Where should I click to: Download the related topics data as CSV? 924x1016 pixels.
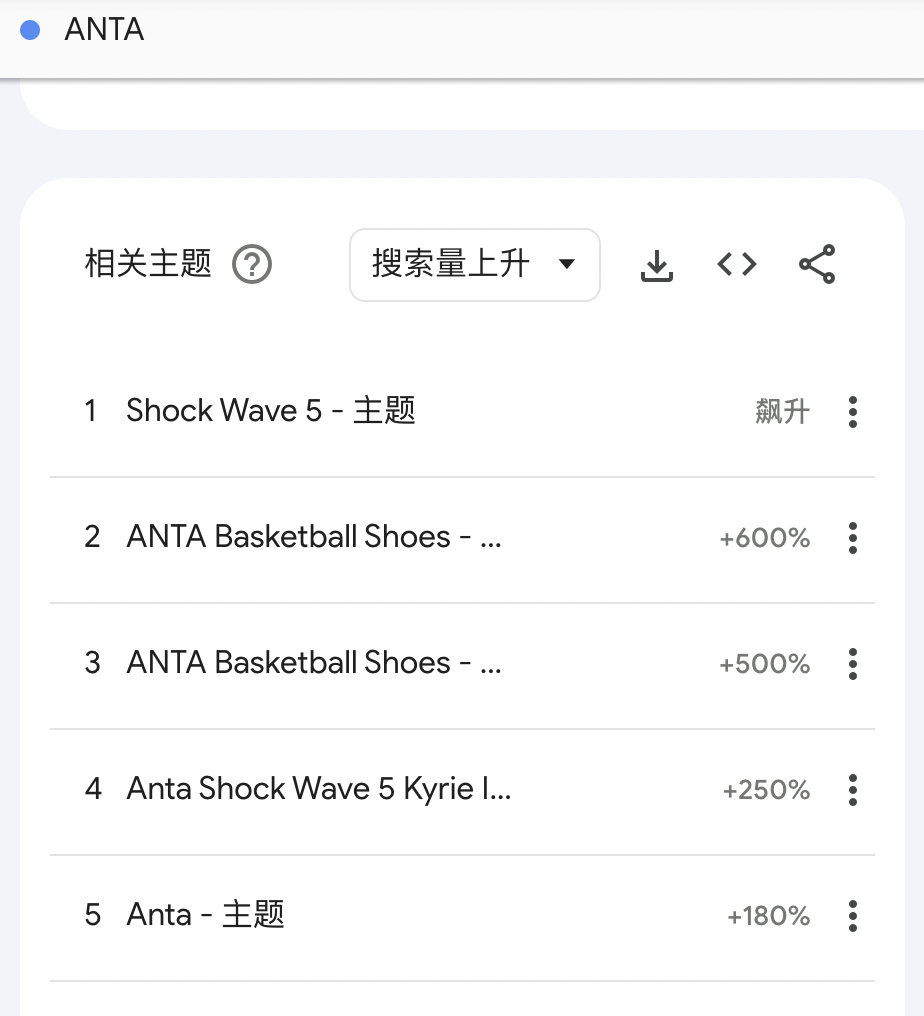click(x=656, y=265)
